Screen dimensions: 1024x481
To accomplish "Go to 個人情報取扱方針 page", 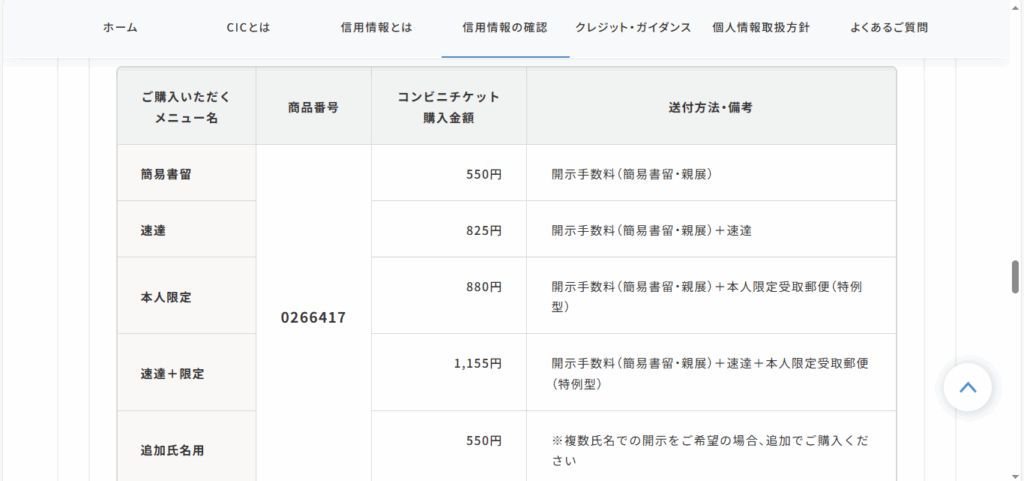I will tap(761, 27).
